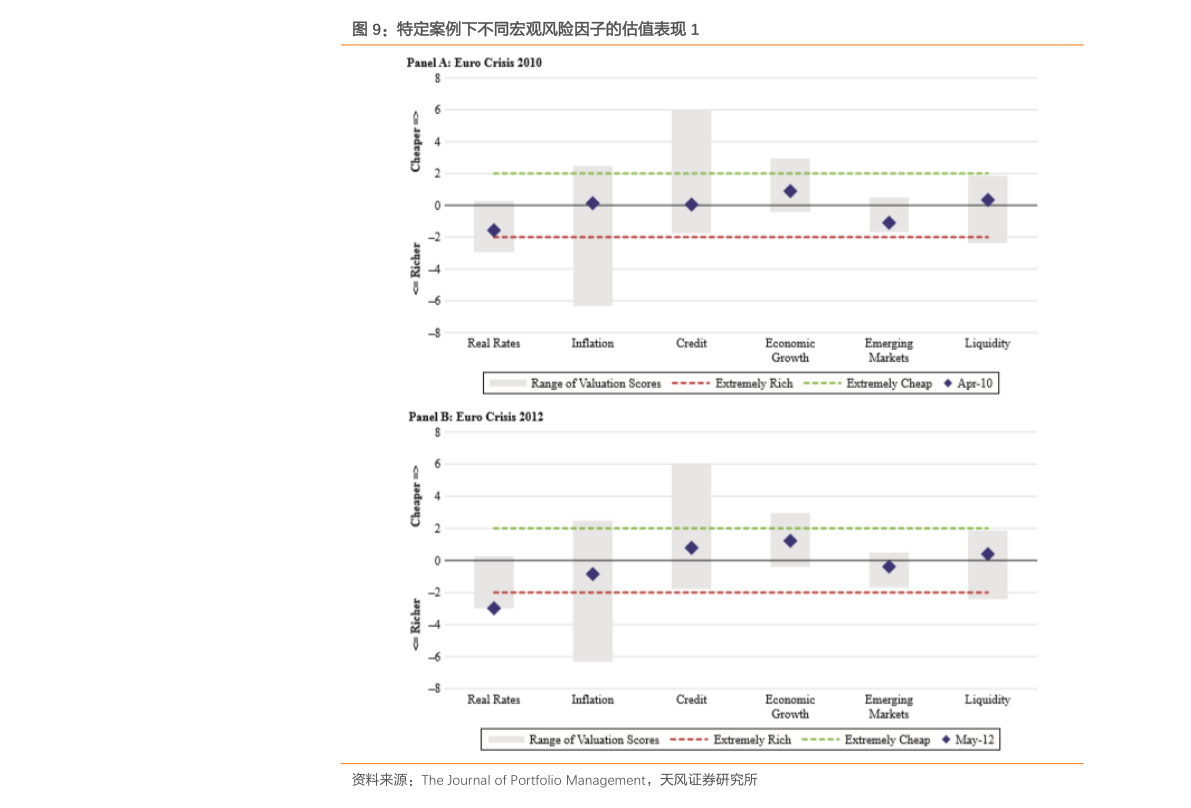The height and width of the screenshot is (808, 1191).
Task: Click 'Economic Growth' axis label in Panel B
Action: [790, 706]
